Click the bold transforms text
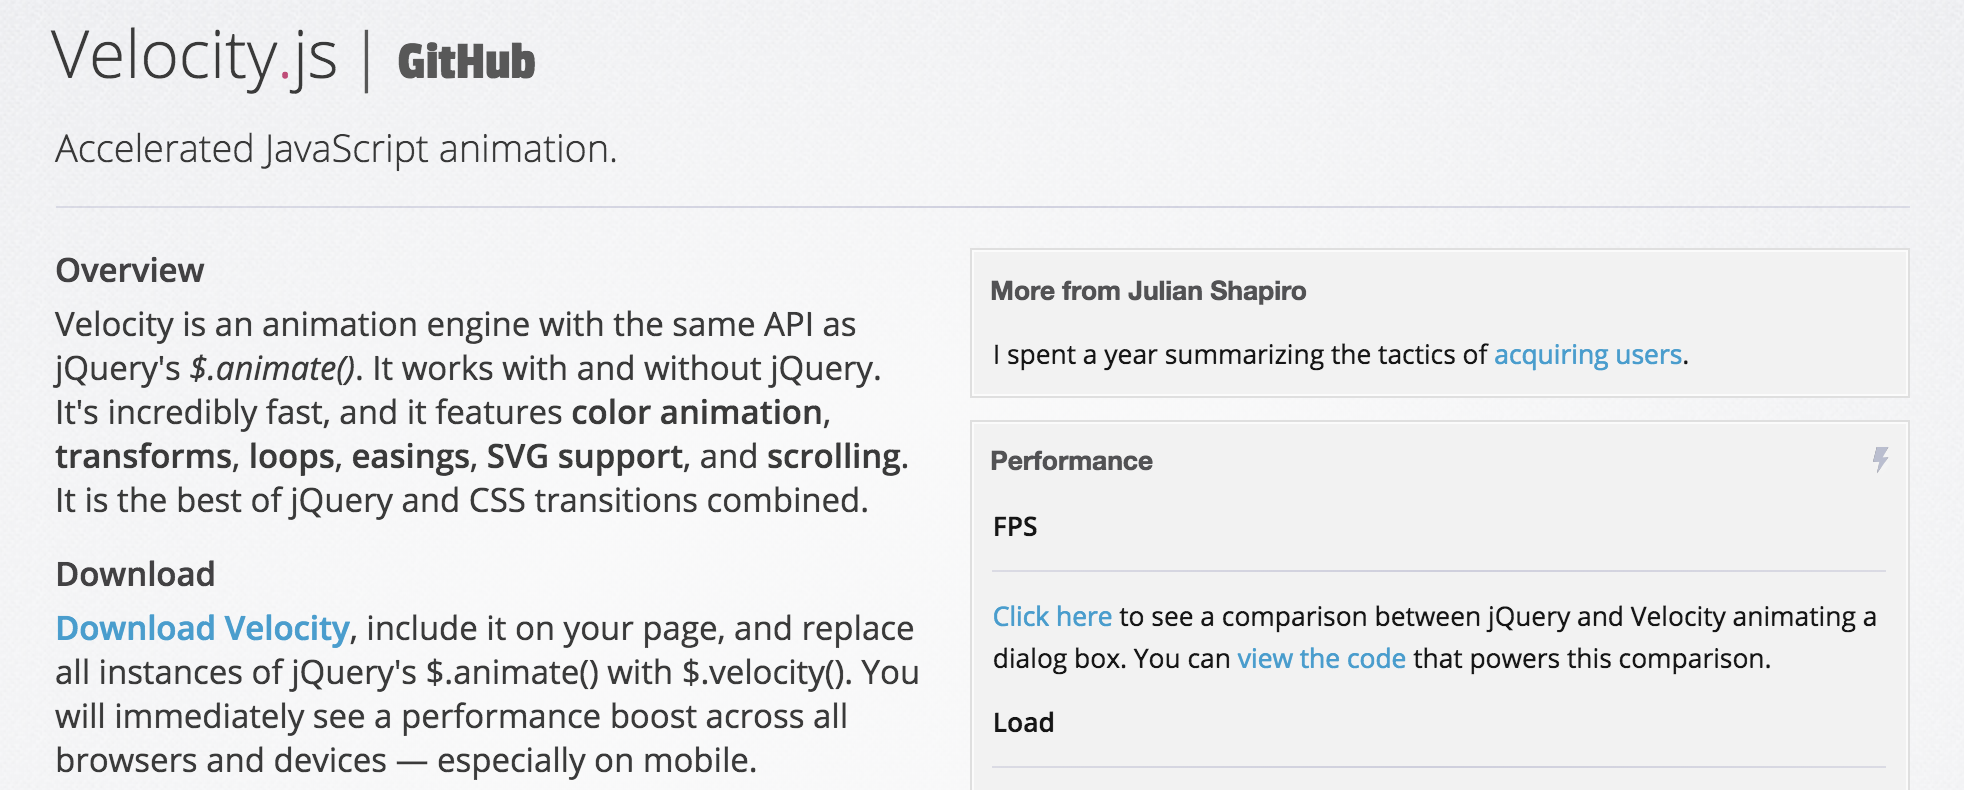 click(143, 457)
